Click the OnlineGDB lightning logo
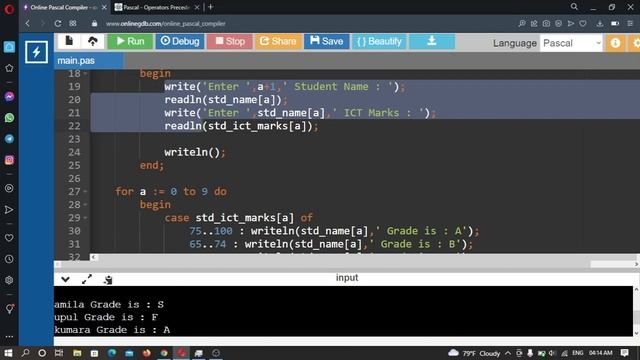Image resolution: width=640 pixels, height=360 pixels. (x=36, y=52)
